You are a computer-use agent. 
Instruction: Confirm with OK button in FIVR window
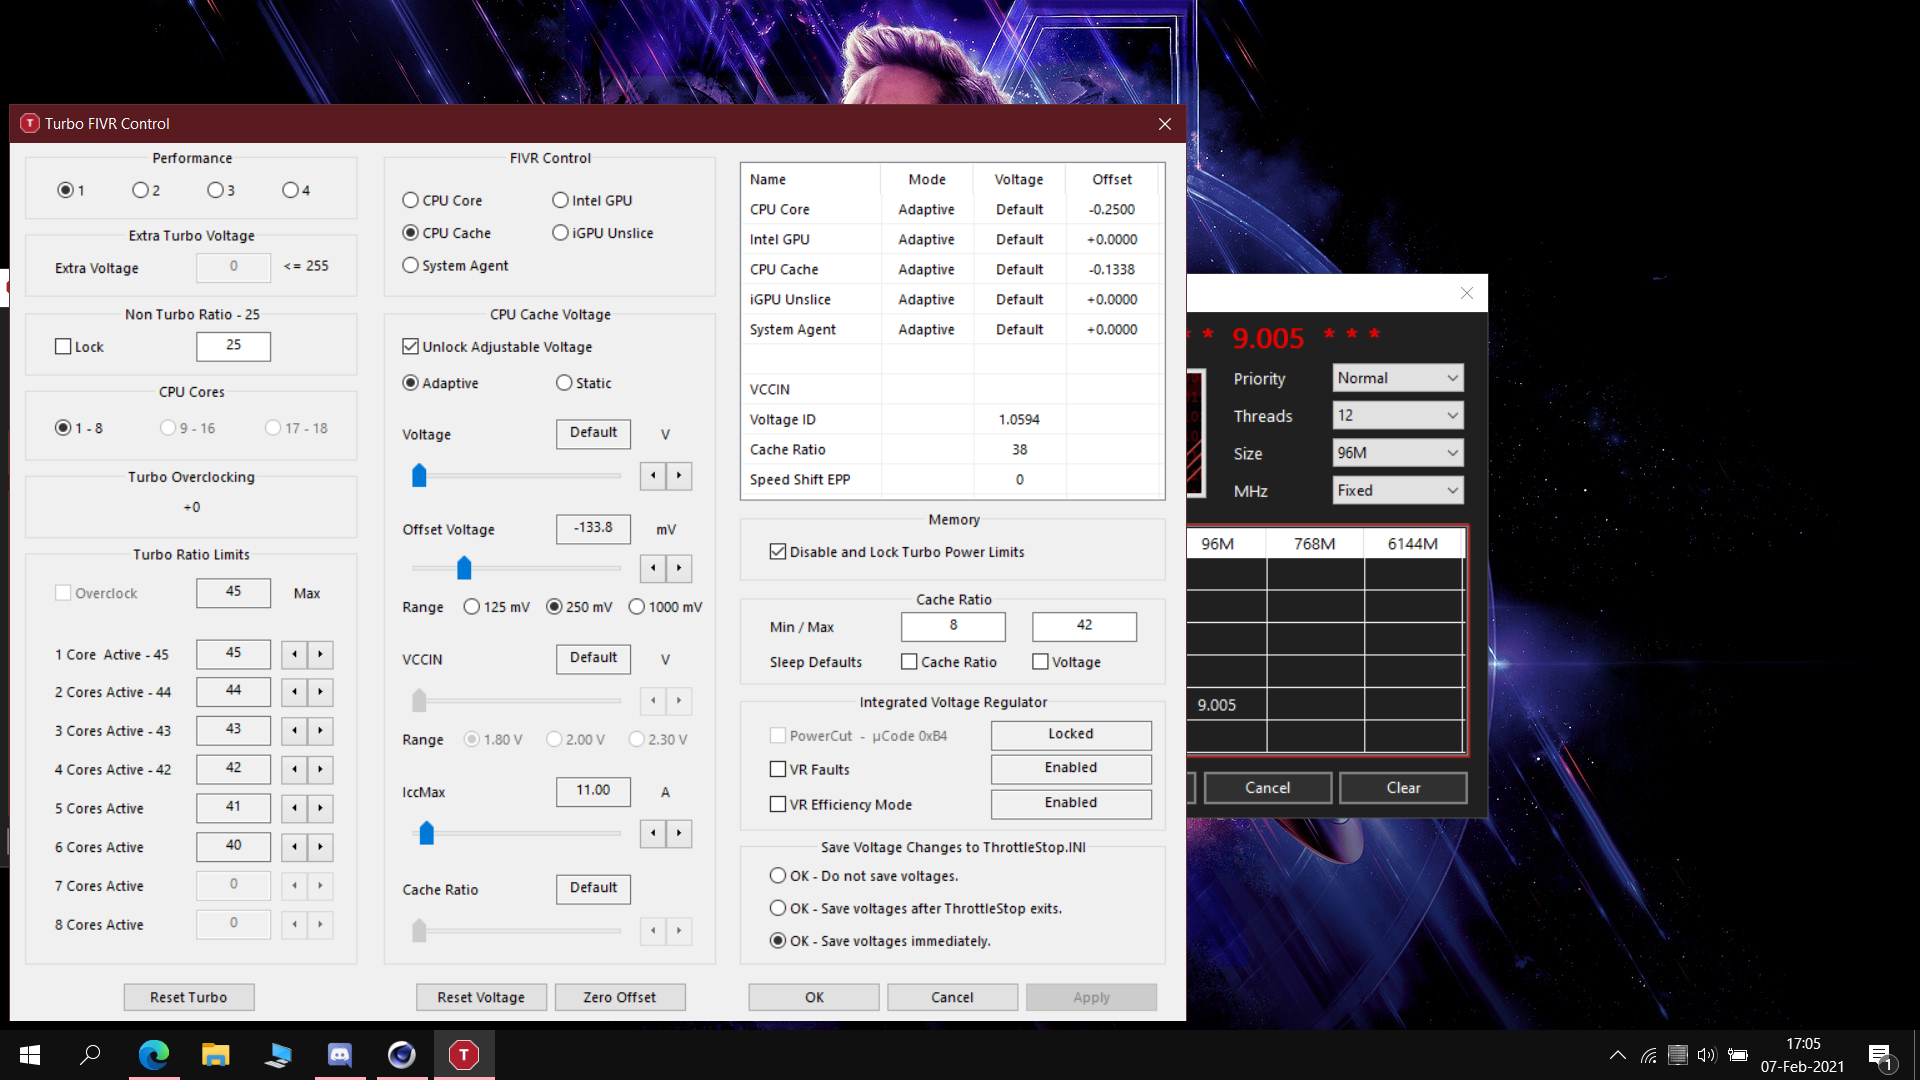(x=814, y=997)
